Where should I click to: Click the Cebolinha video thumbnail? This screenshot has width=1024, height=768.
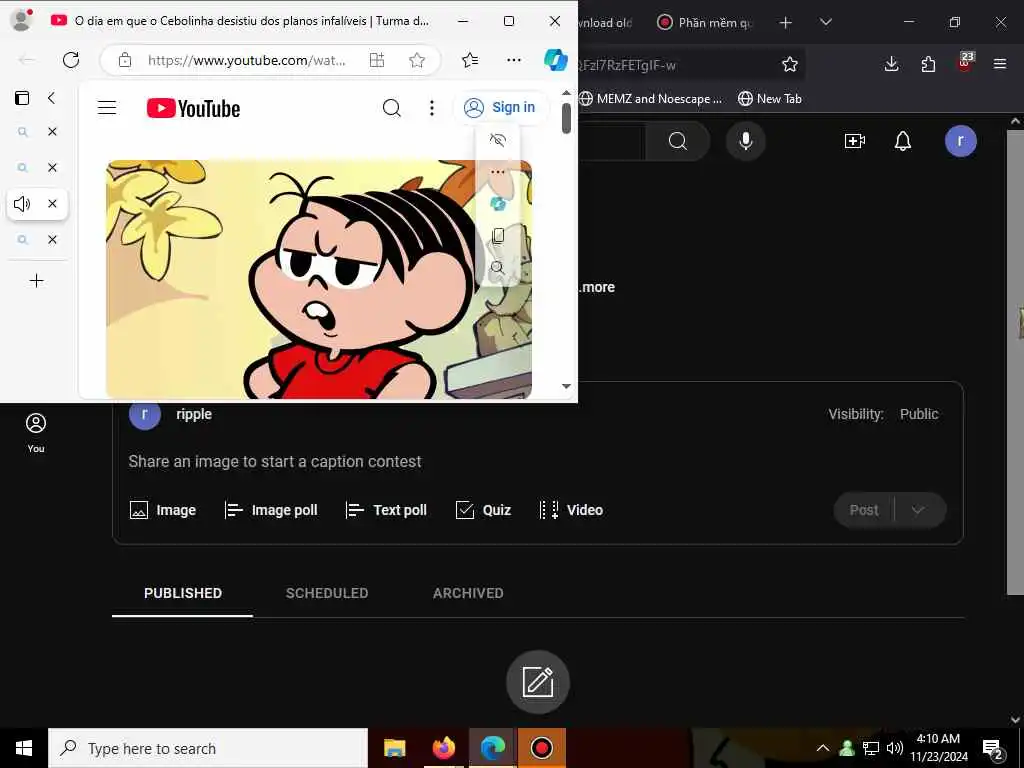(x=319, y=279)
